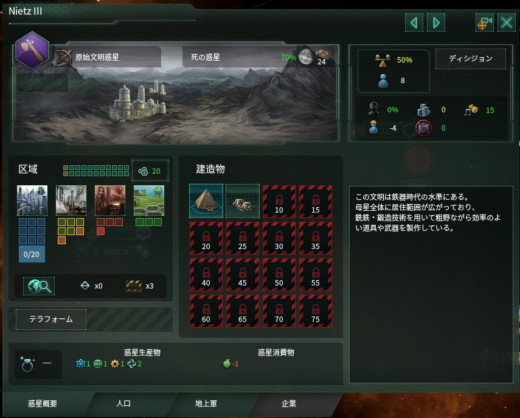Click the ディシジョン button
The height and width of the screenshot is (418, 520).
click(x=470, y=59)
